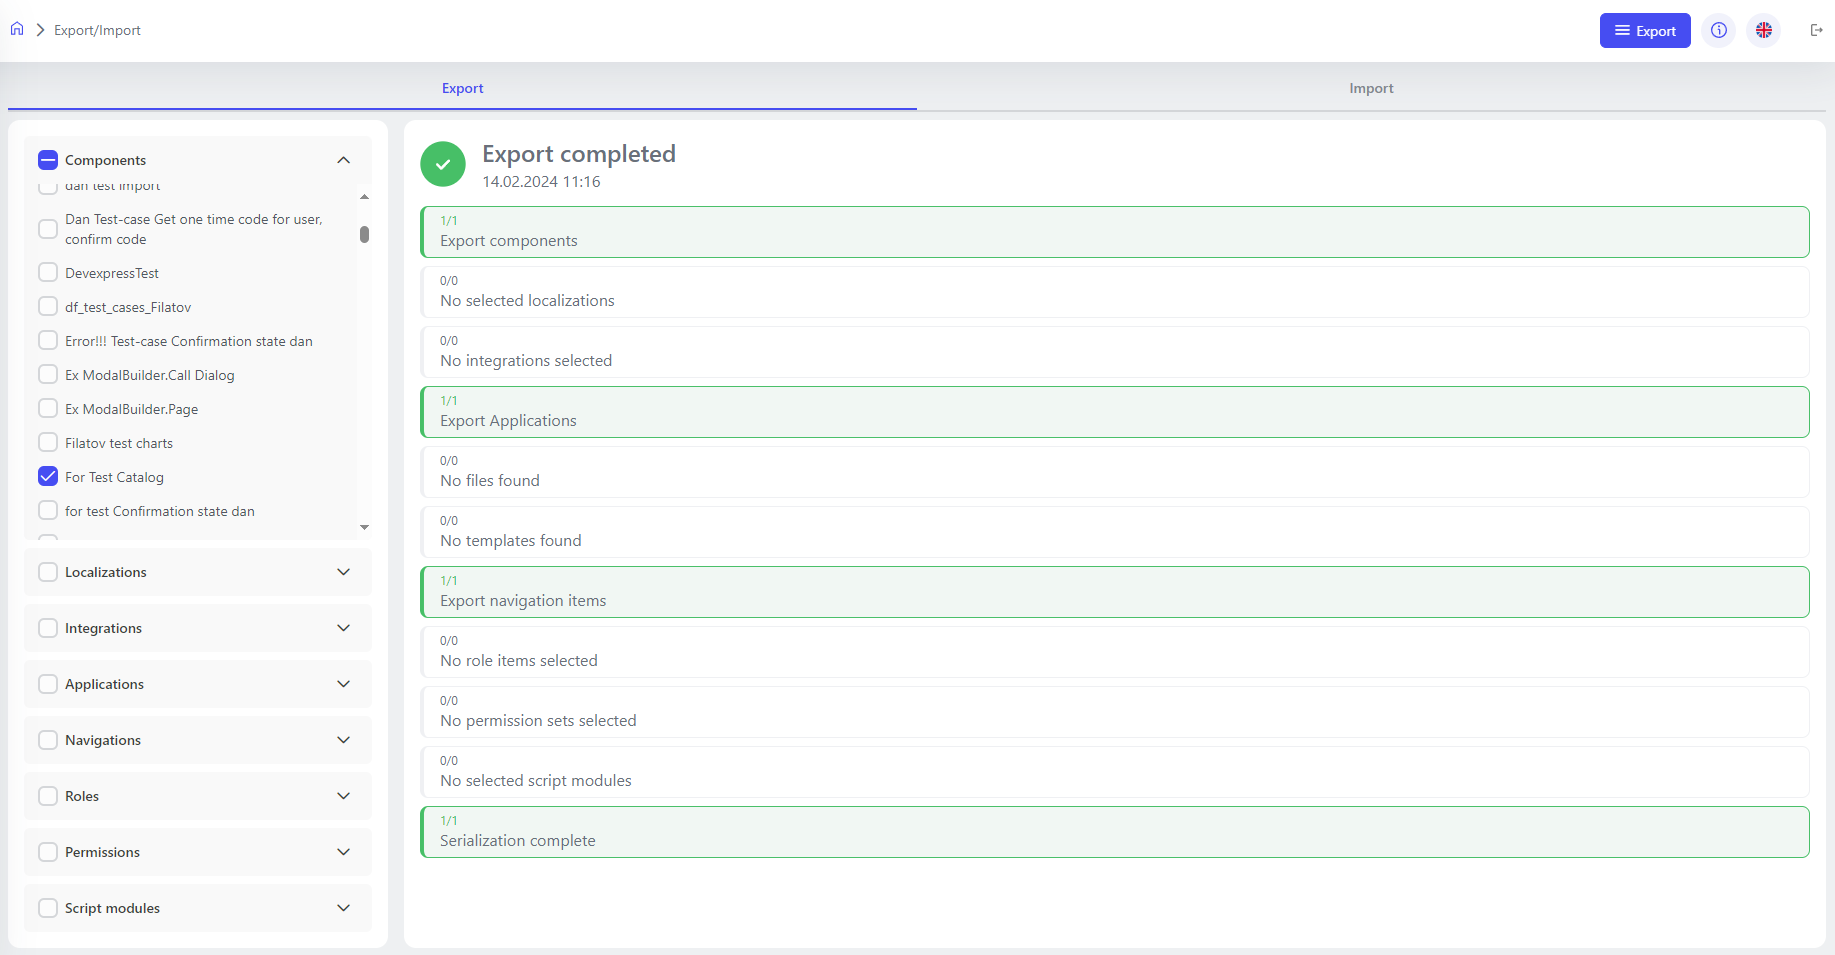Expand the Navigations section chevron
The image size is (1835, 955).
pyautogui.click(x=343, y=740)
